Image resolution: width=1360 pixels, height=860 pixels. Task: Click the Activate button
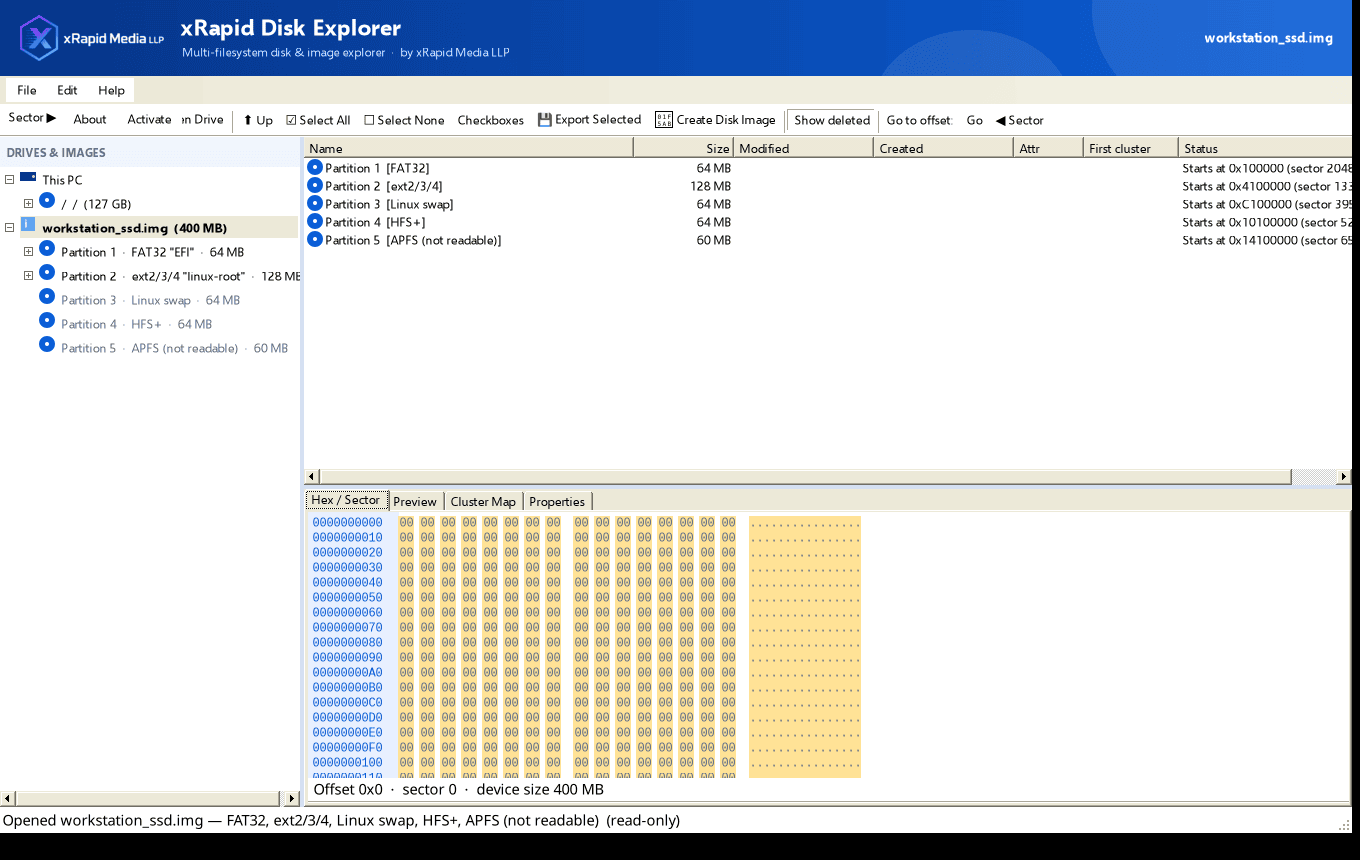point(149,119)
